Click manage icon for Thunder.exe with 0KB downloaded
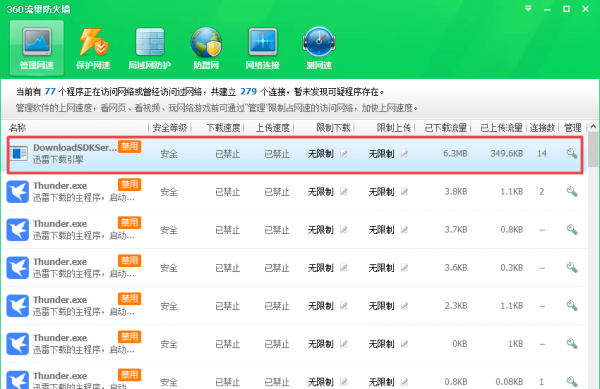This screenshot has height=389, width=600. (x=572, y=343)
